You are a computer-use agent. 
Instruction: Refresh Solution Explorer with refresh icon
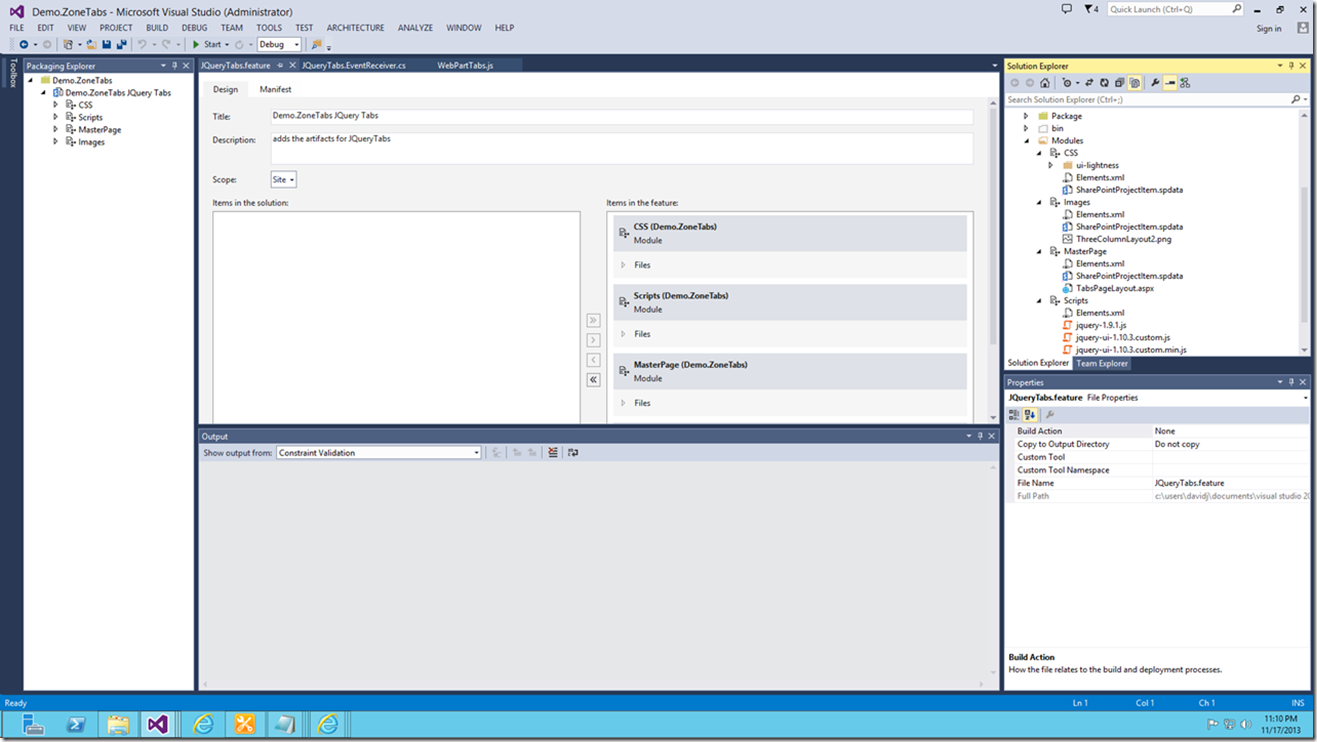point(1104,83)
